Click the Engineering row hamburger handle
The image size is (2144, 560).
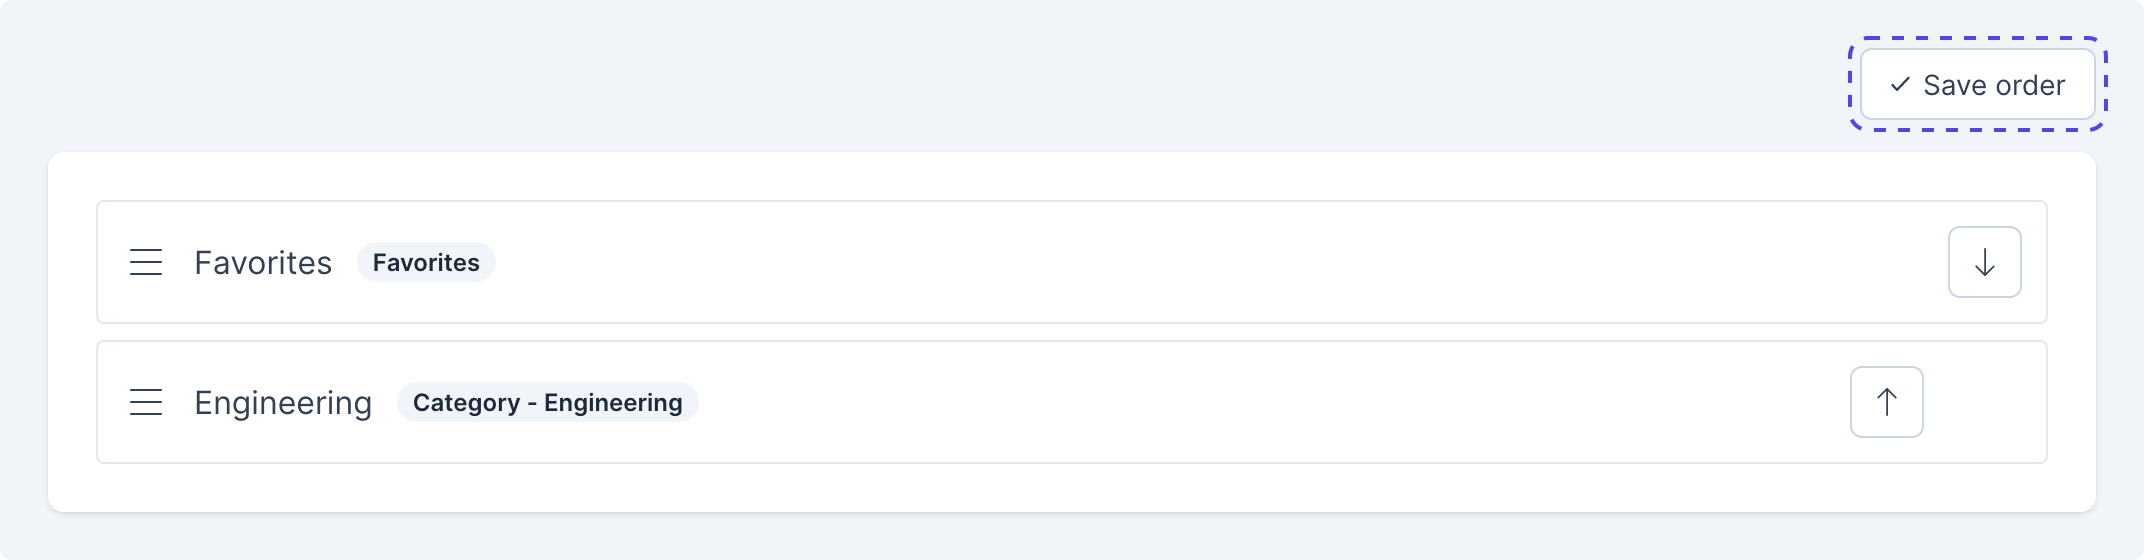coord(146,403)
